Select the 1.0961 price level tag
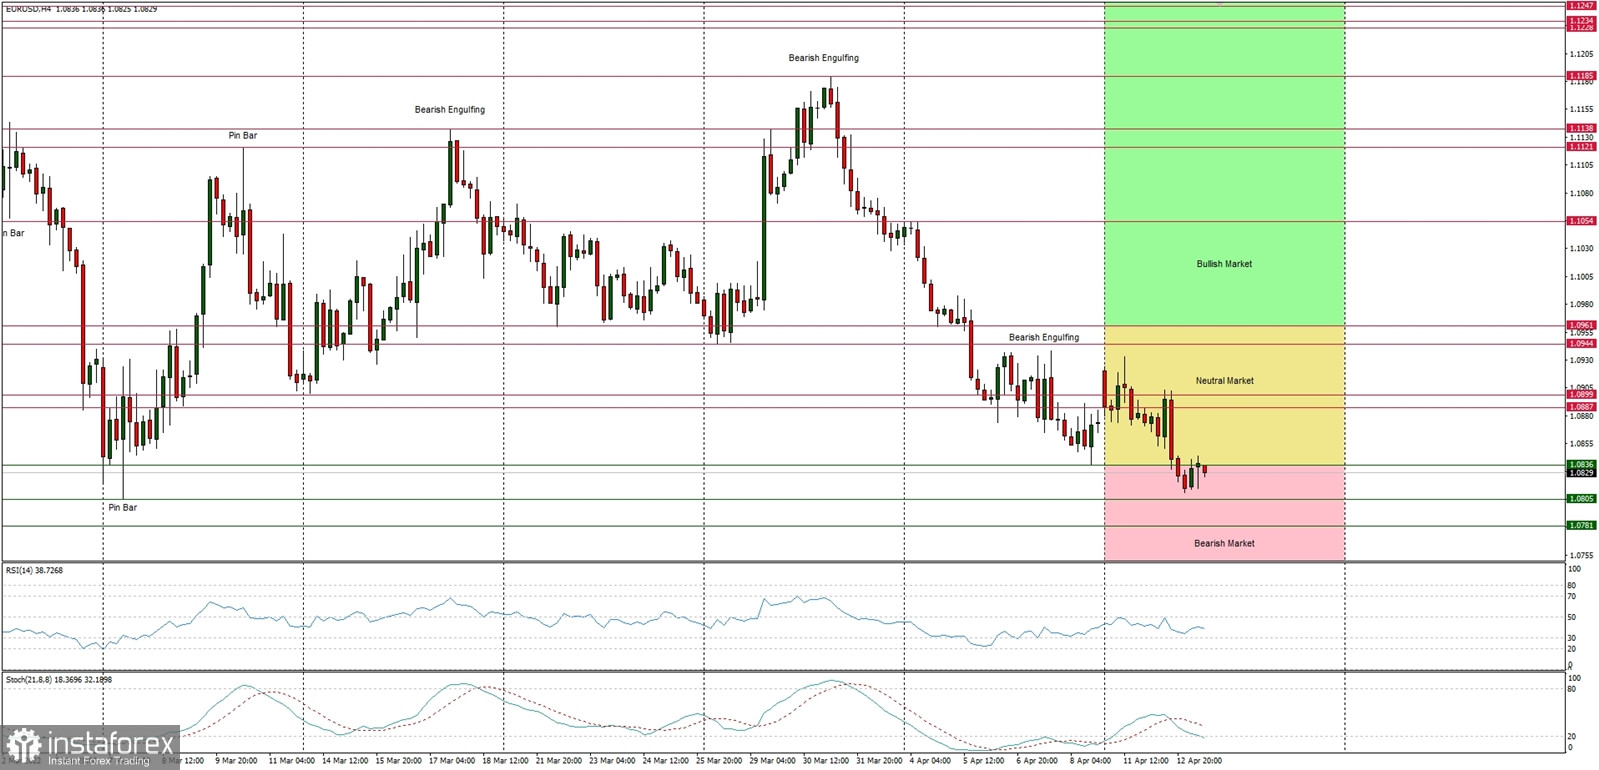 click(1581, 325)
